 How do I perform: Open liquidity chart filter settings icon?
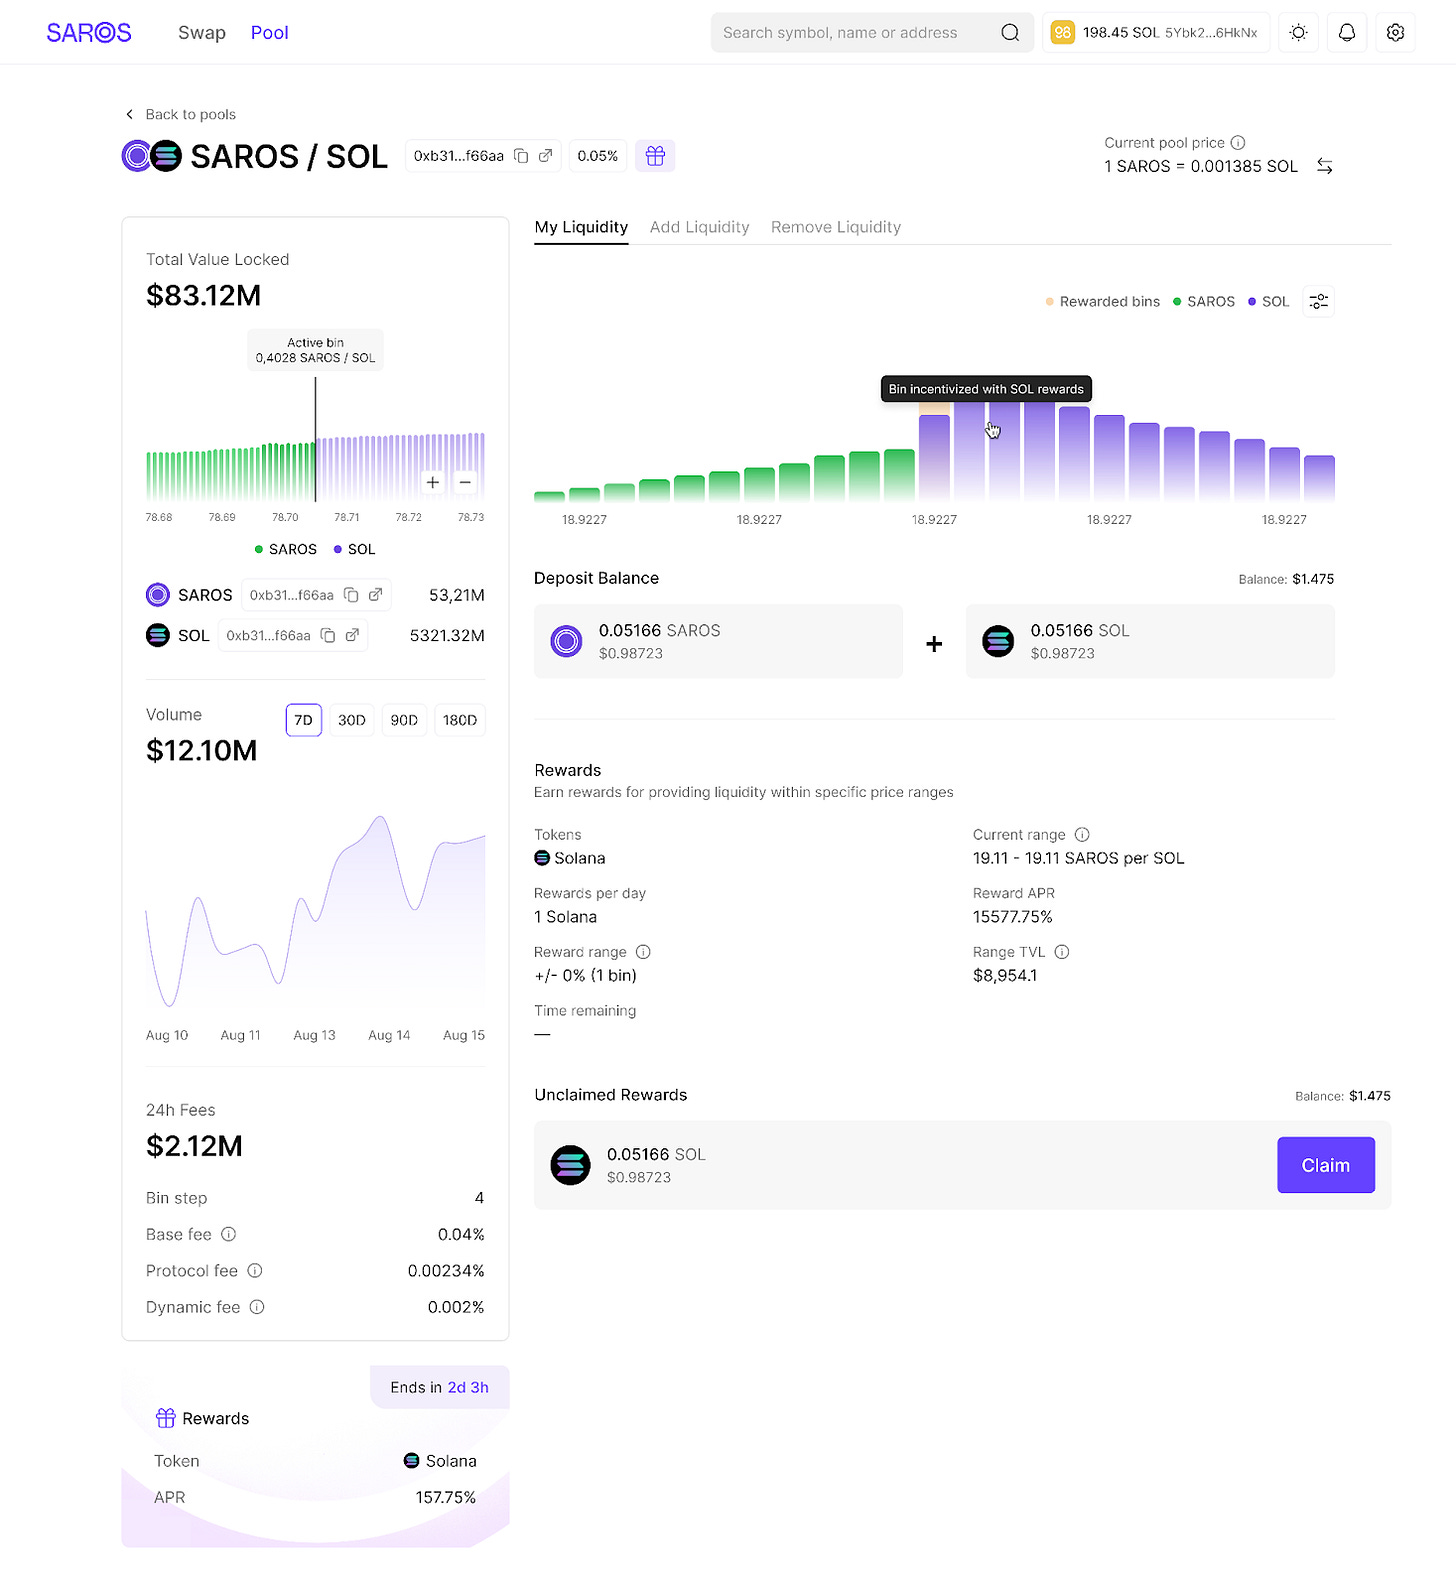click(x=1319, y=301)
